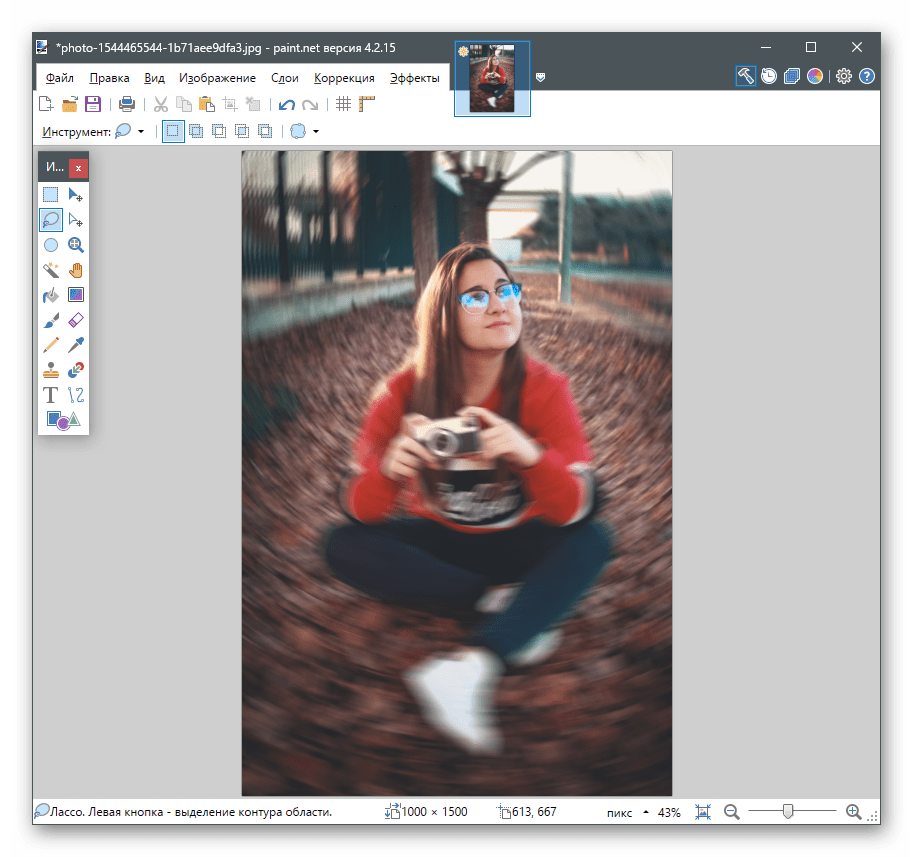Open the Слои menu
Image resolution: width=913 pixels, height=857 pixels.
tap(285, 78)
